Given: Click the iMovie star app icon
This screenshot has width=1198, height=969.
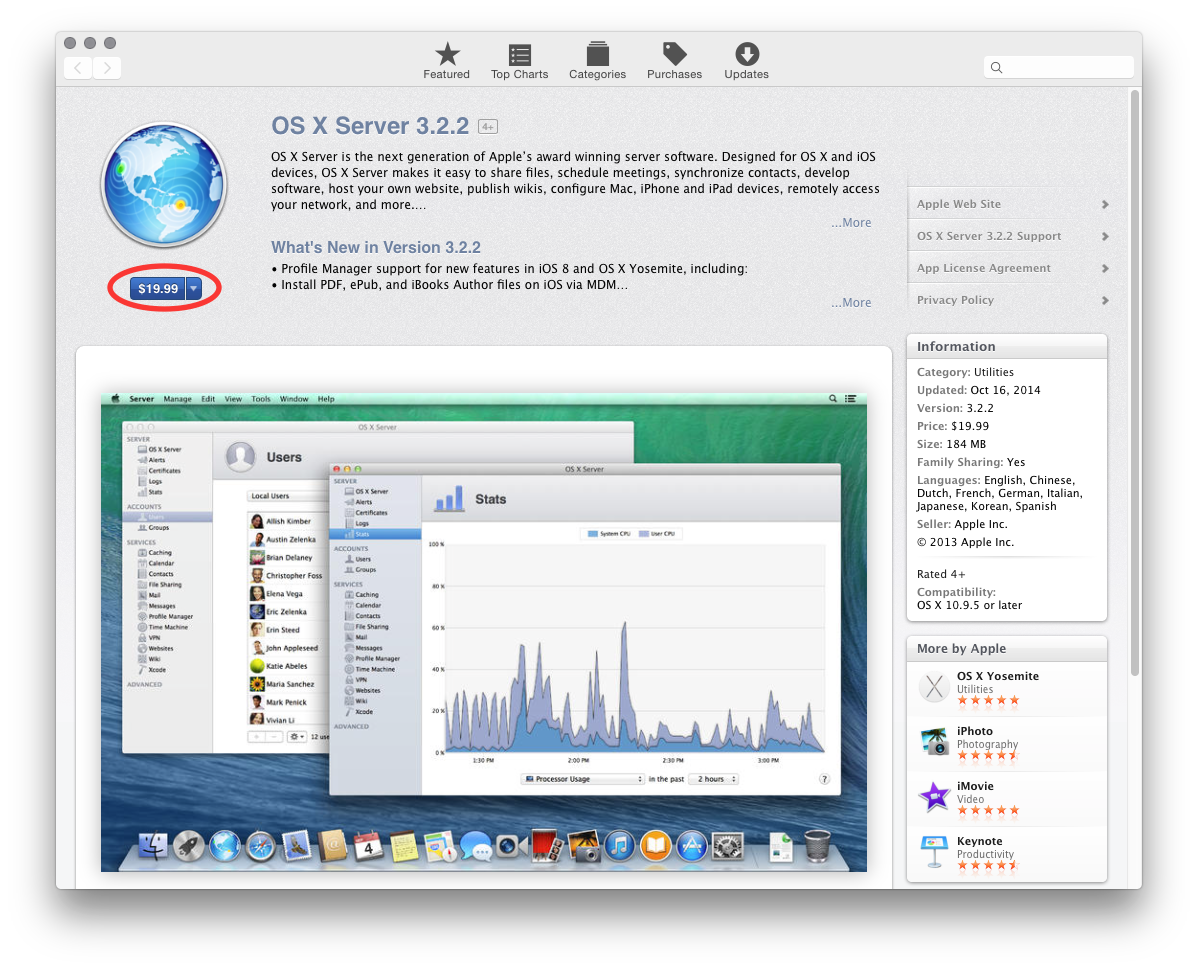Looking at the screenshot, I should 934,797.
